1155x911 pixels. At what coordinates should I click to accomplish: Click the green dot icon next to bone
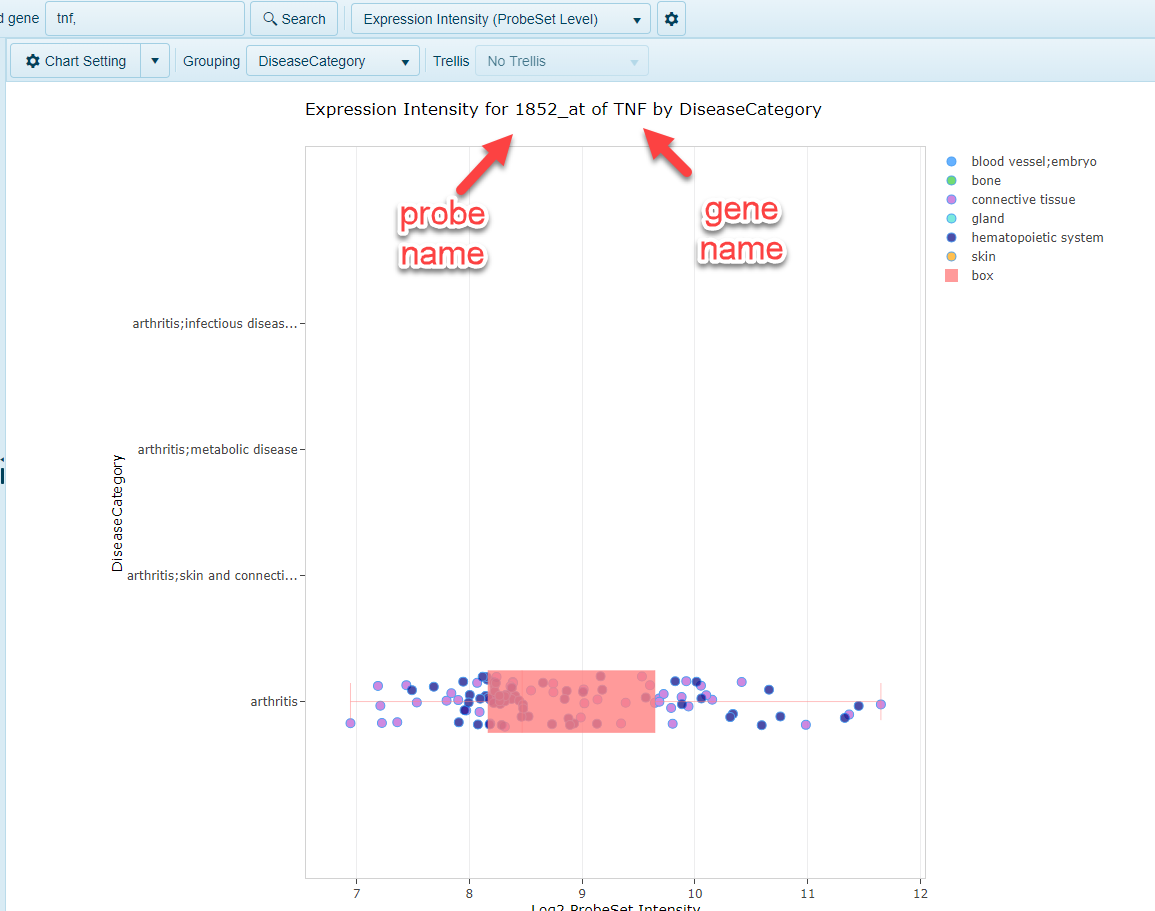pyautogui.click(x=952, y=180)
